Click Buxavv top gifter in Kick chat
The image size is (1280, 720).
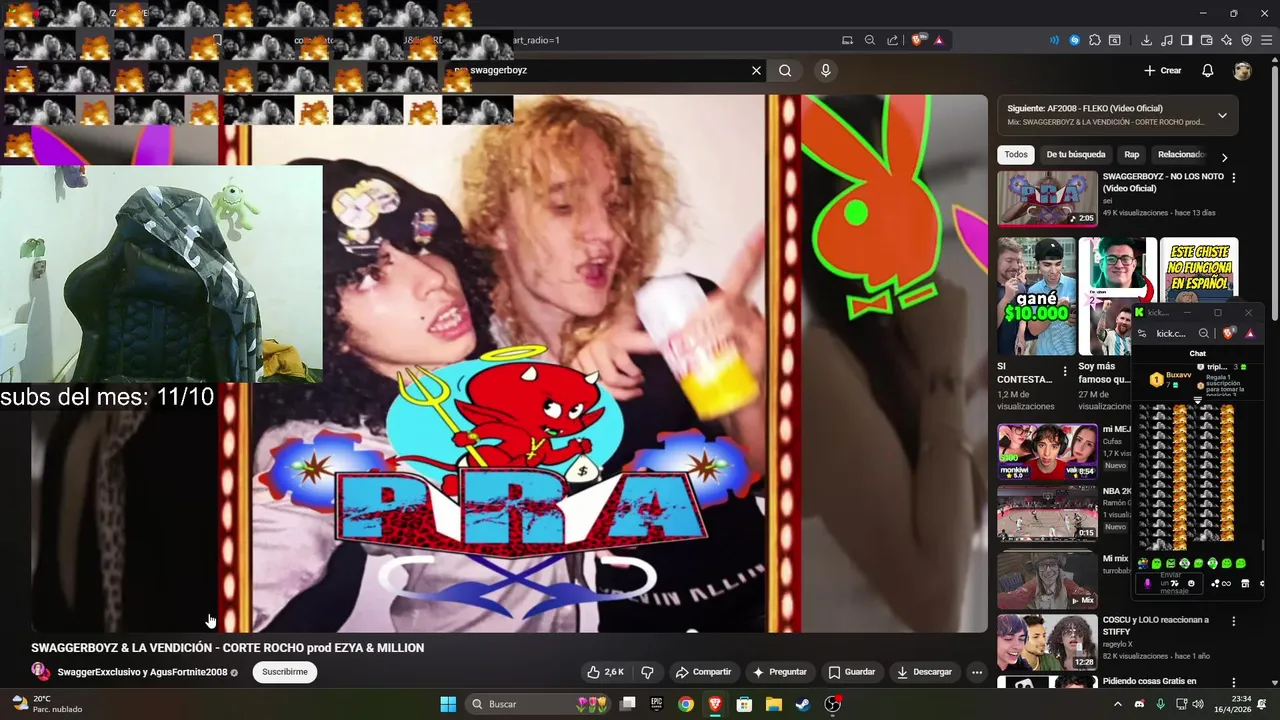click(1170, 379)
